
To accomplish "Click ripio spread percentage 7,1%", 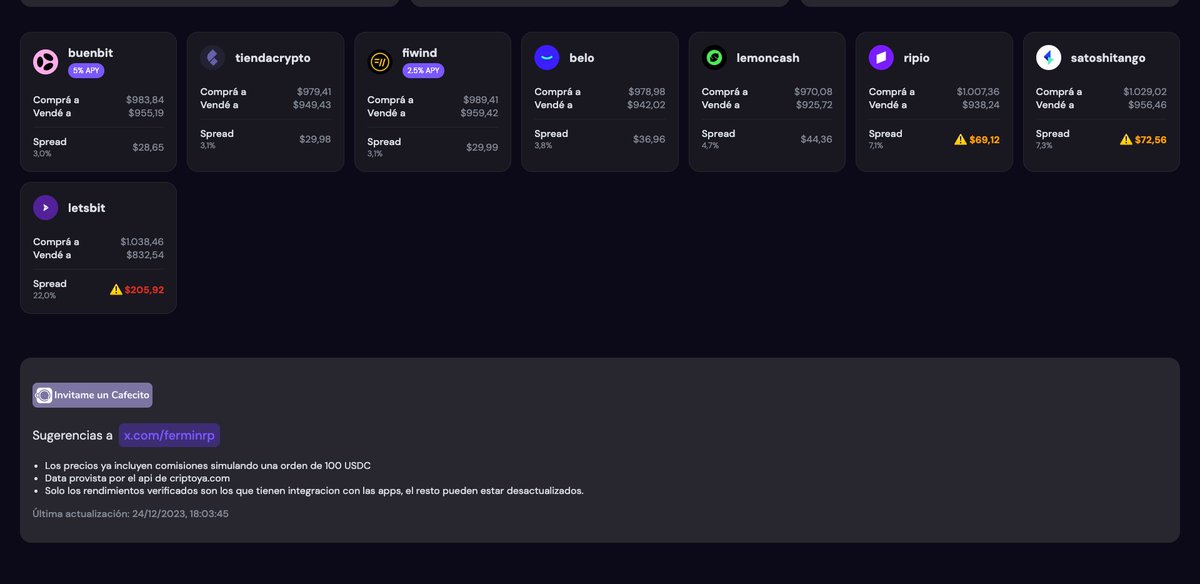I will click(876, 146).
